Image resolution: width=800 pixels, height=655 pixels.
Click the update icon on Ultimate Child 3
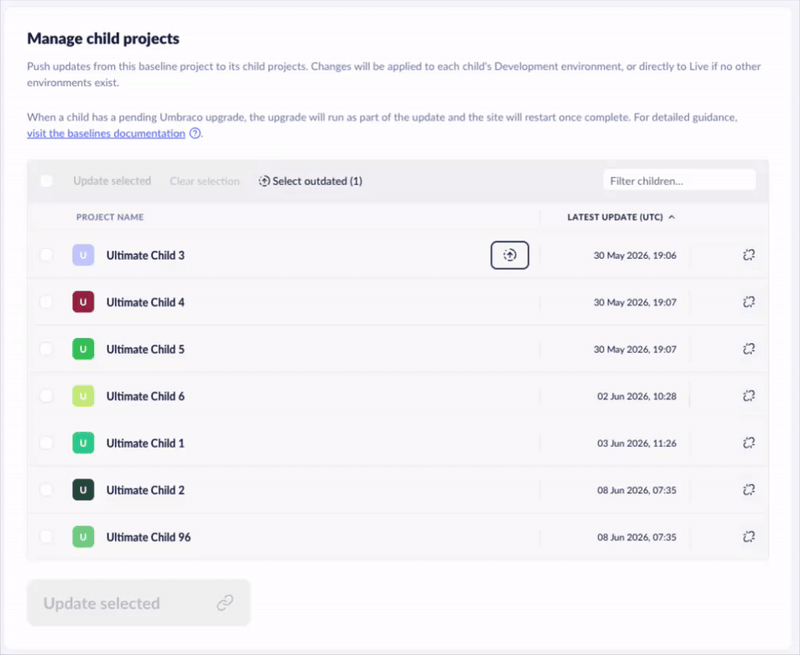click(510, 255)
